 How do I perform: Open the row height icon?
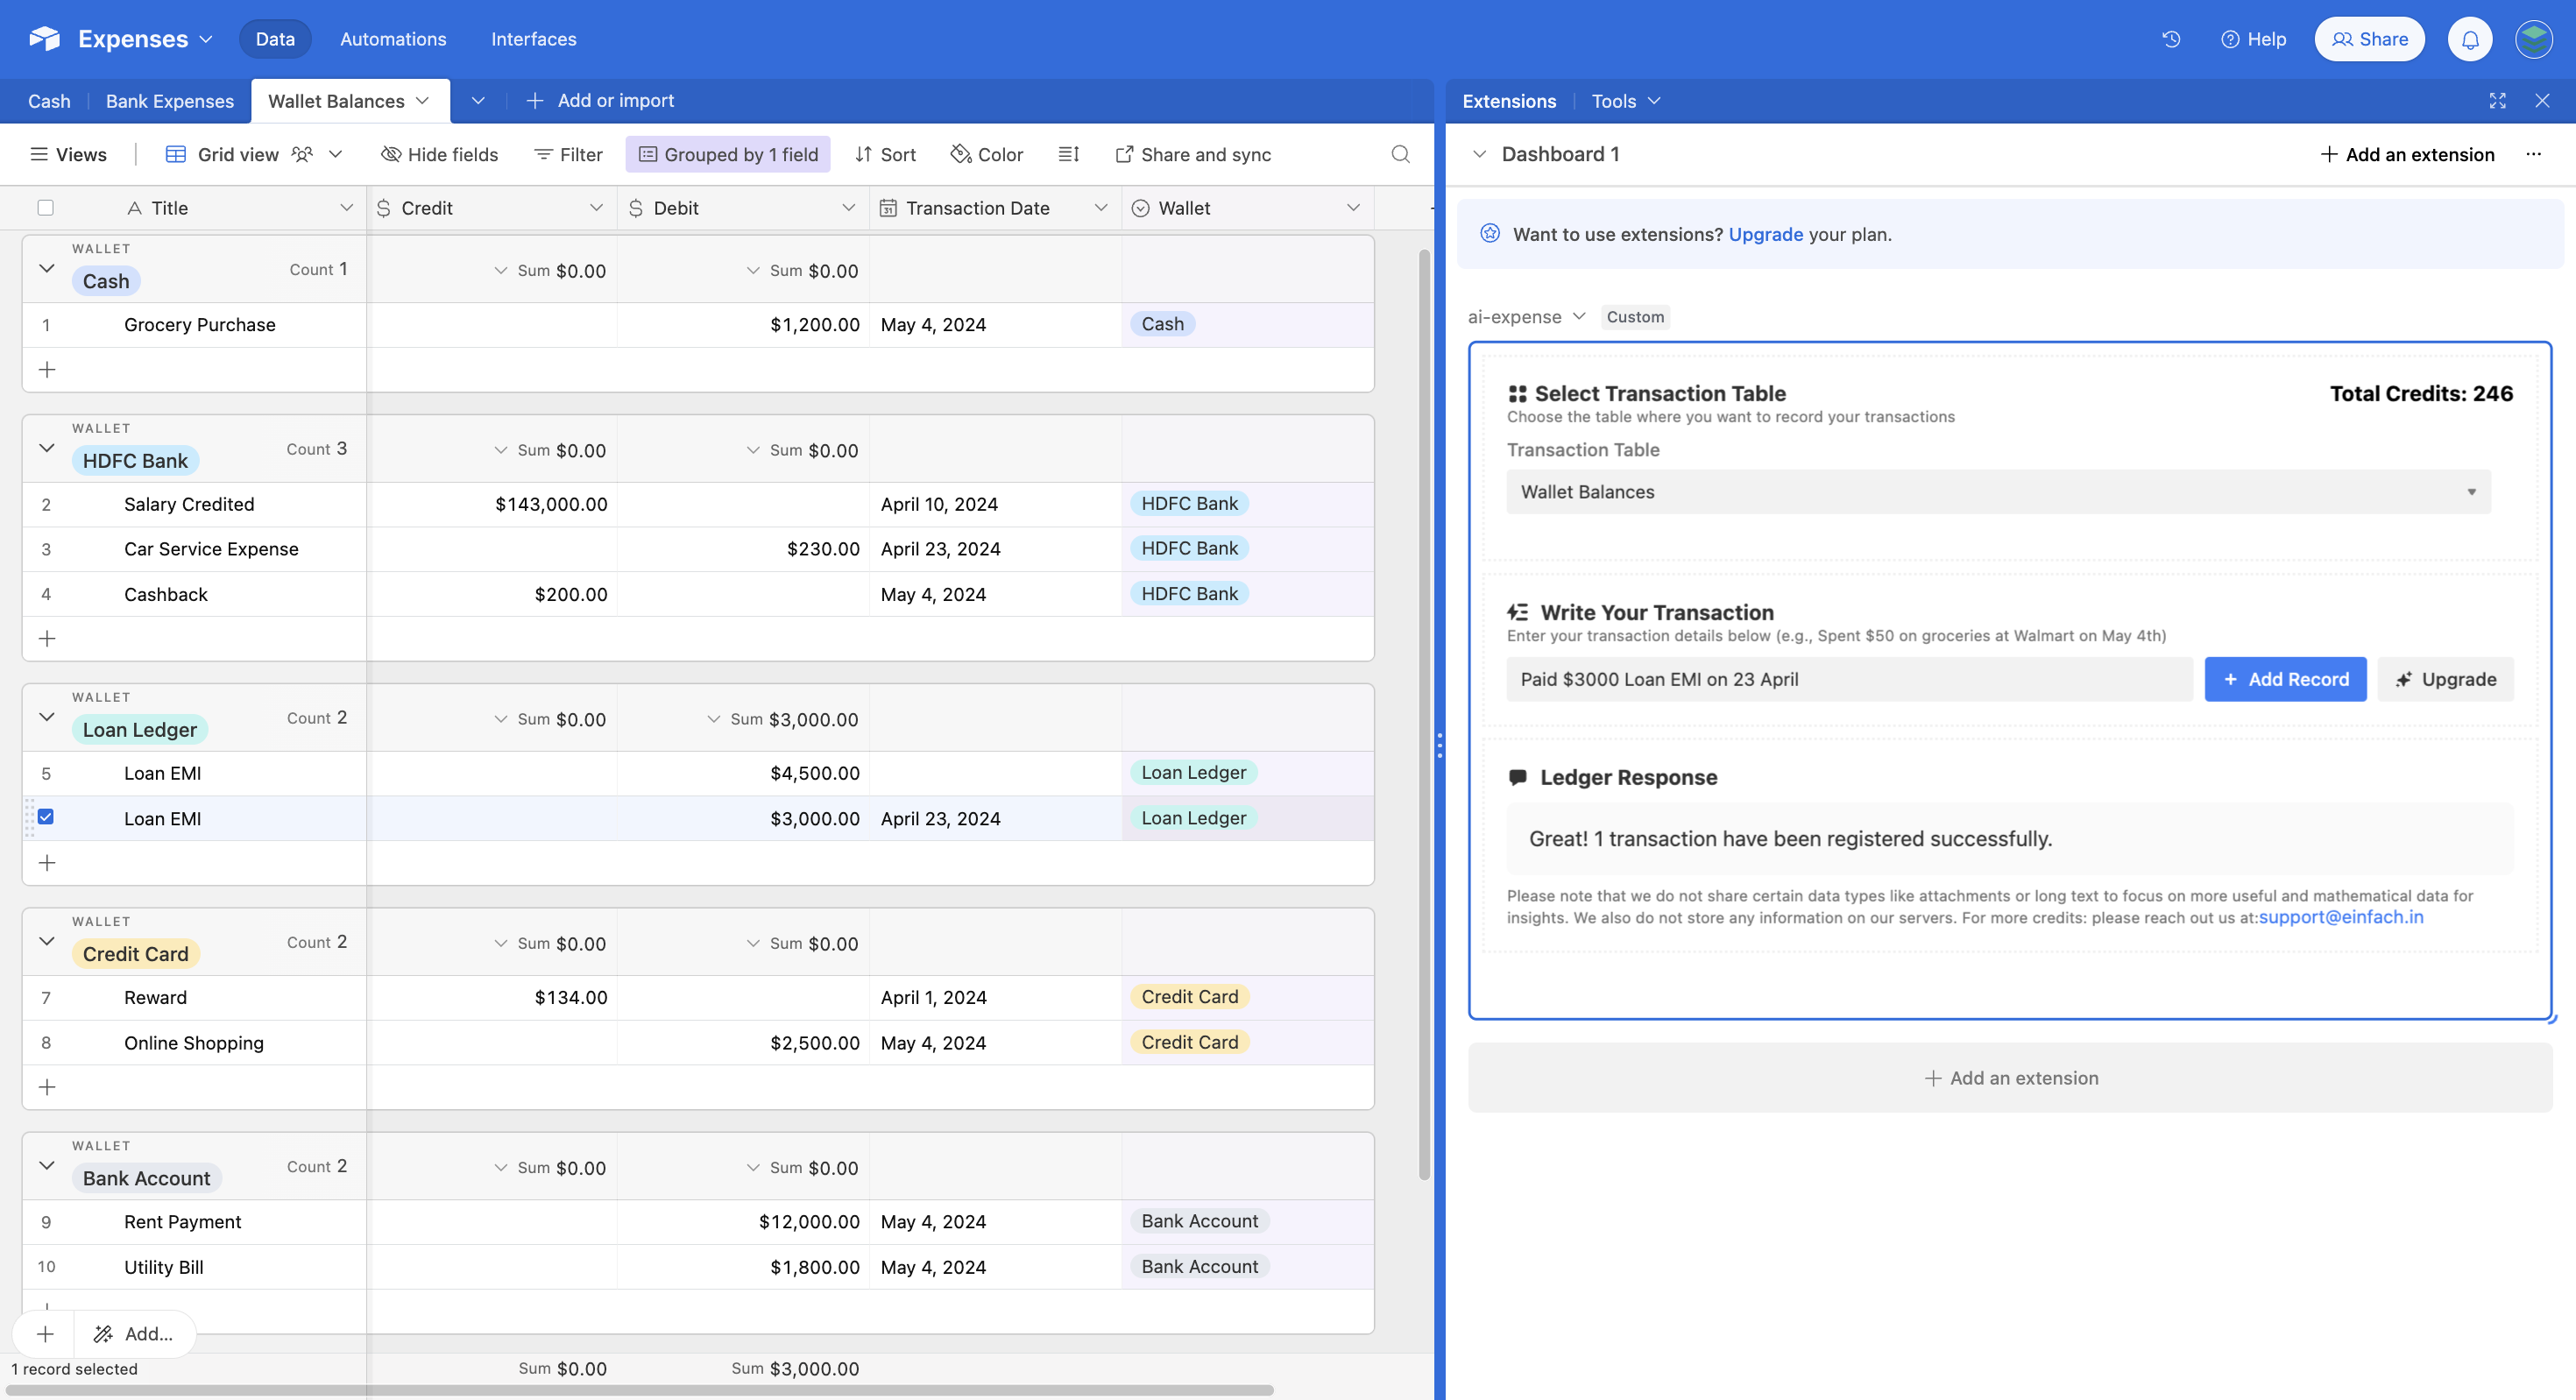coord(1068,154)
